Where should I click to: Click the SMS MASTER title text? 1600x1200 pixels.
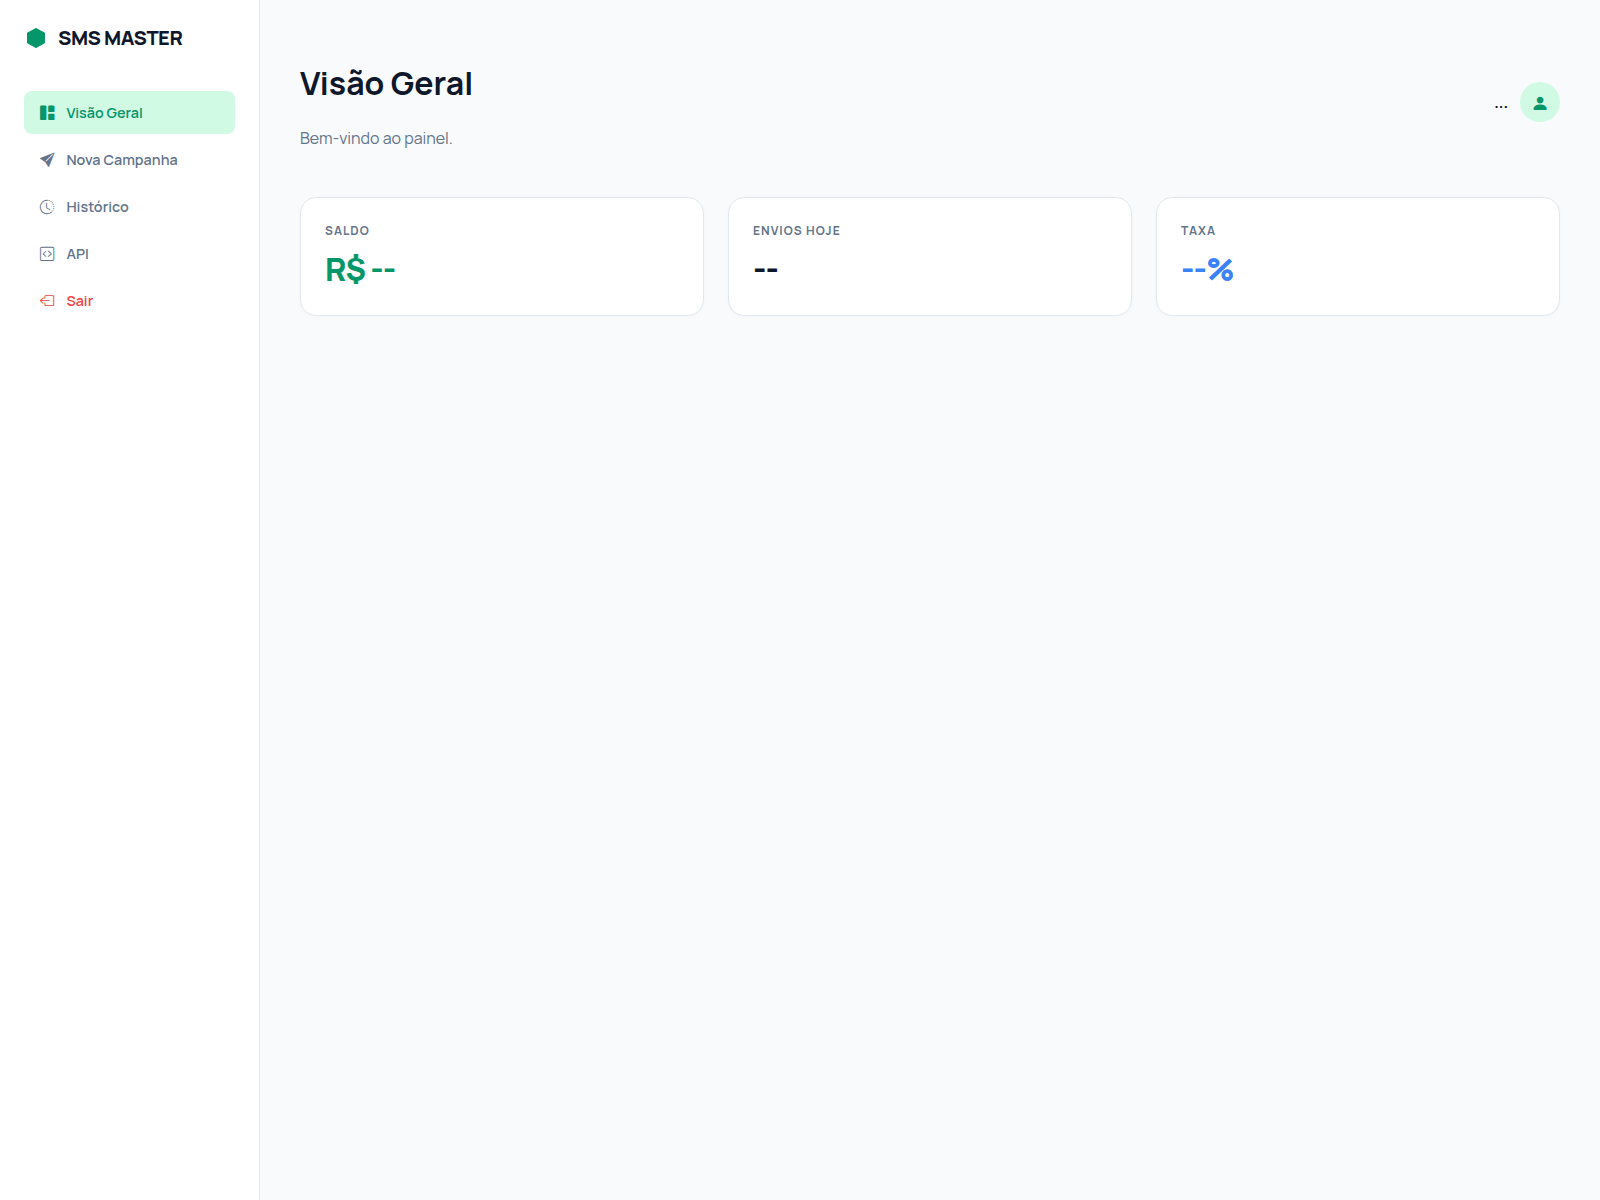pyautogui.click(x=121, y=37)
